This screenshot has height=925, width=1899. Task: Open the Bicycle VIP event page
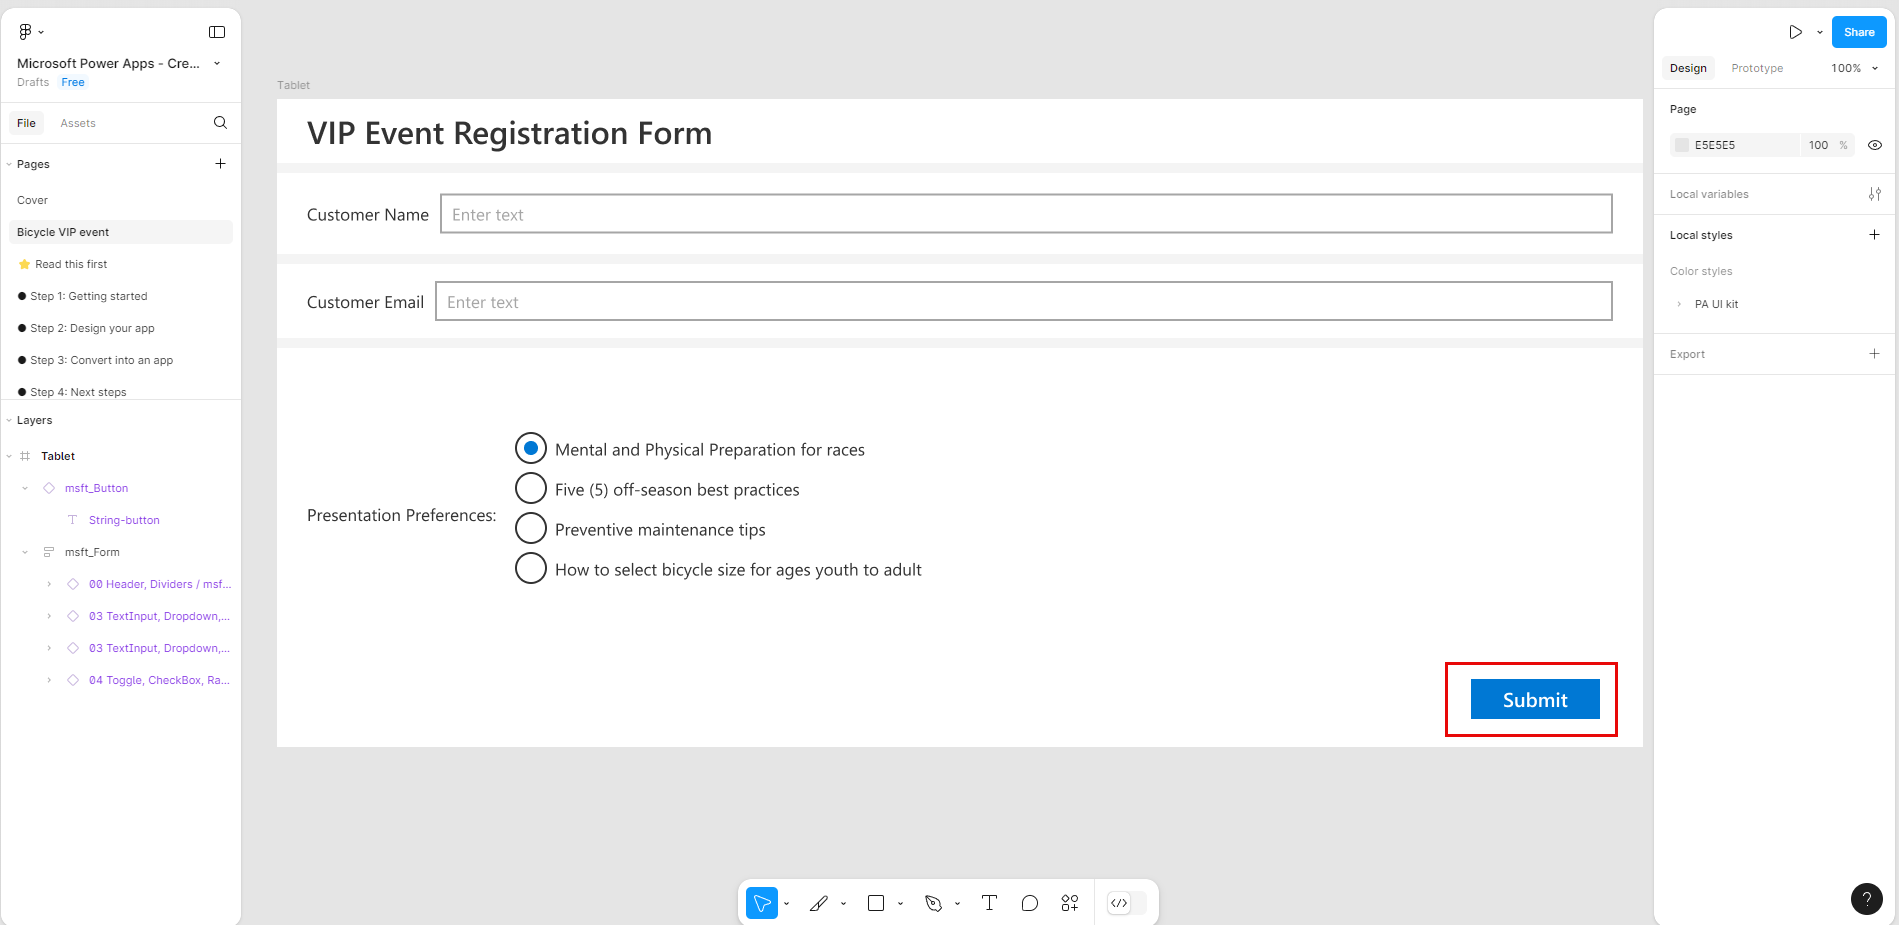tap(121, 232)
